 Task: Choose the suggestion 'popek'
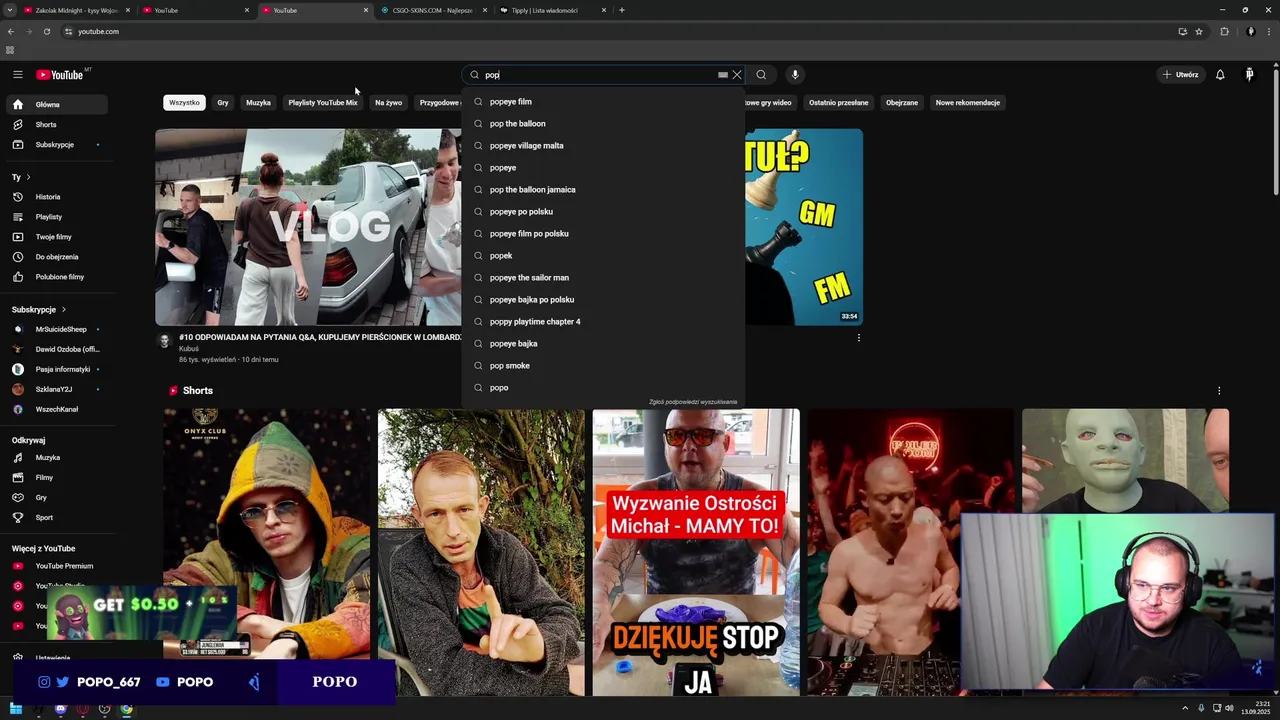[603, 256]
